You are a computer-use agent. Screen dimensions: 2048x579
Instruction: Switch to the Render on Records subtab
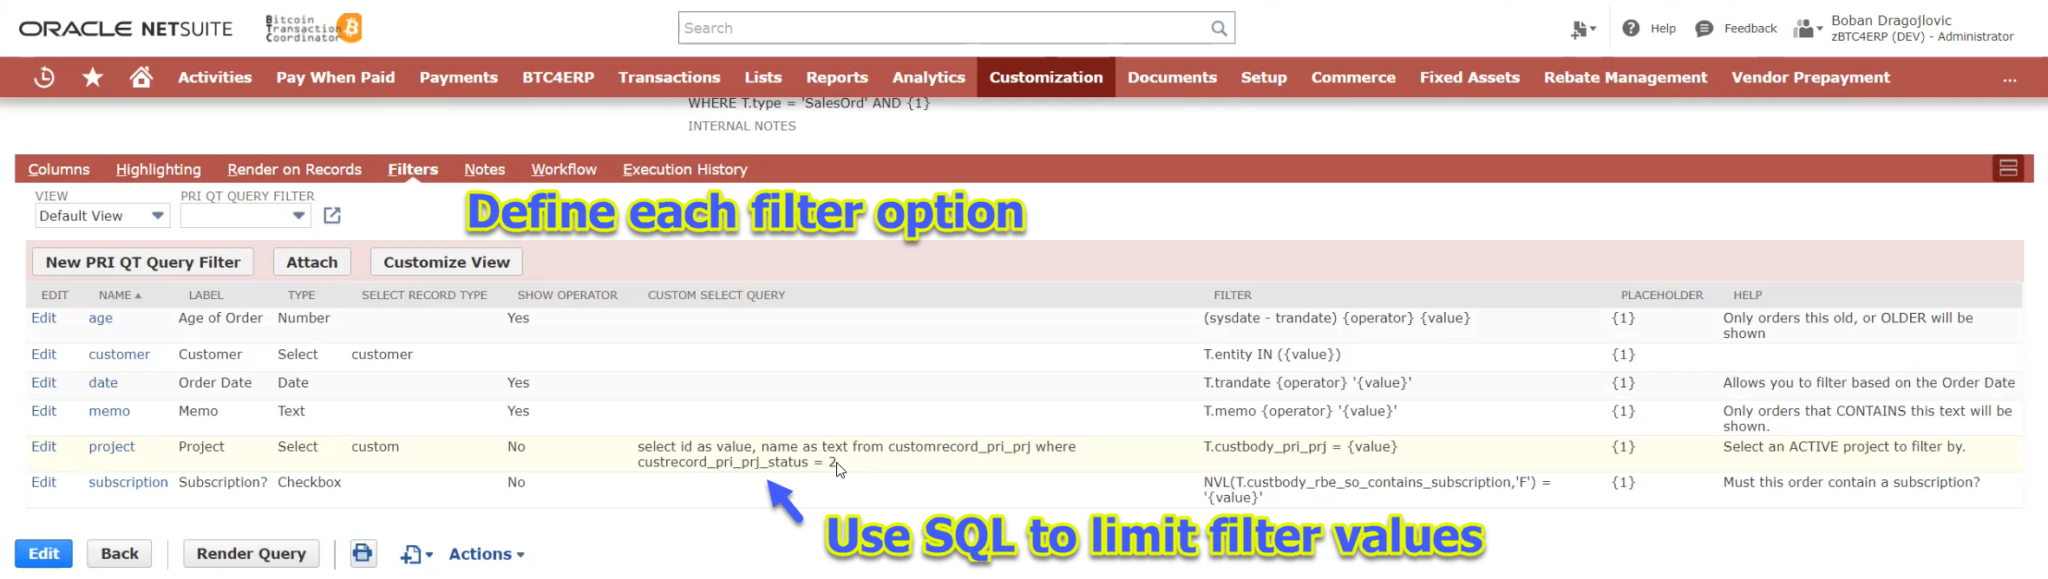coord(294,169)
